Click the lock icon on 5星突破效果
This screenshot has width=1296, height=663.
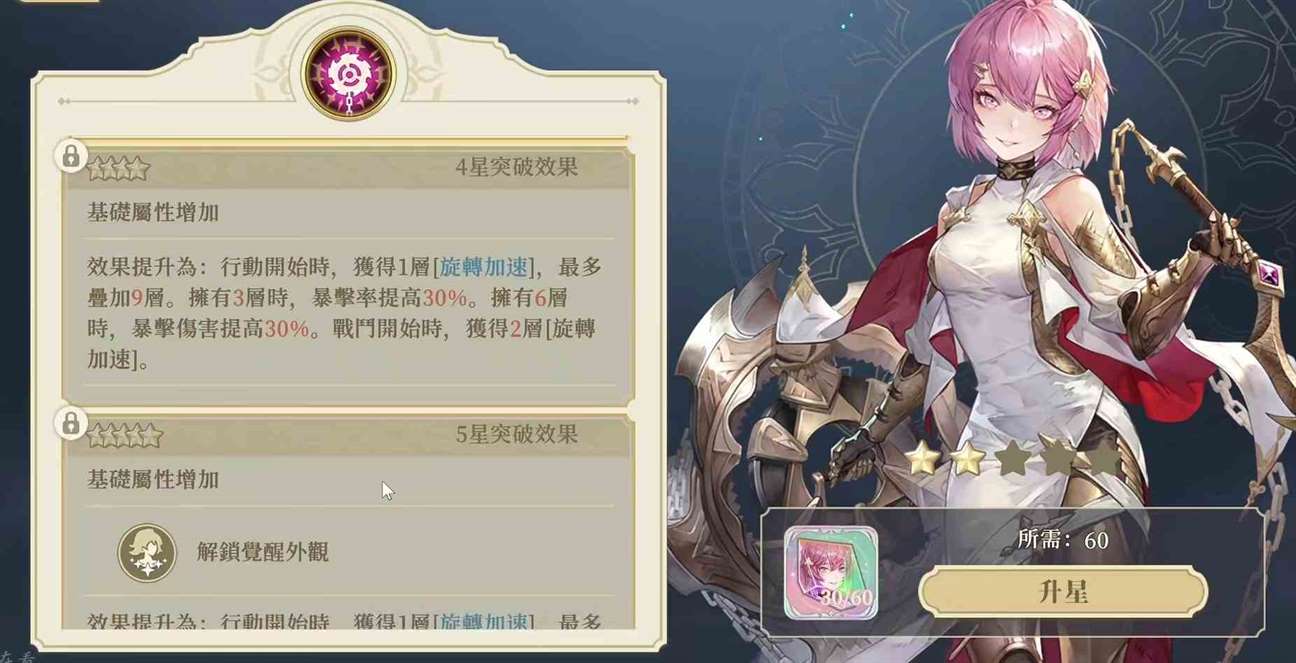click(x=70, y=423)
